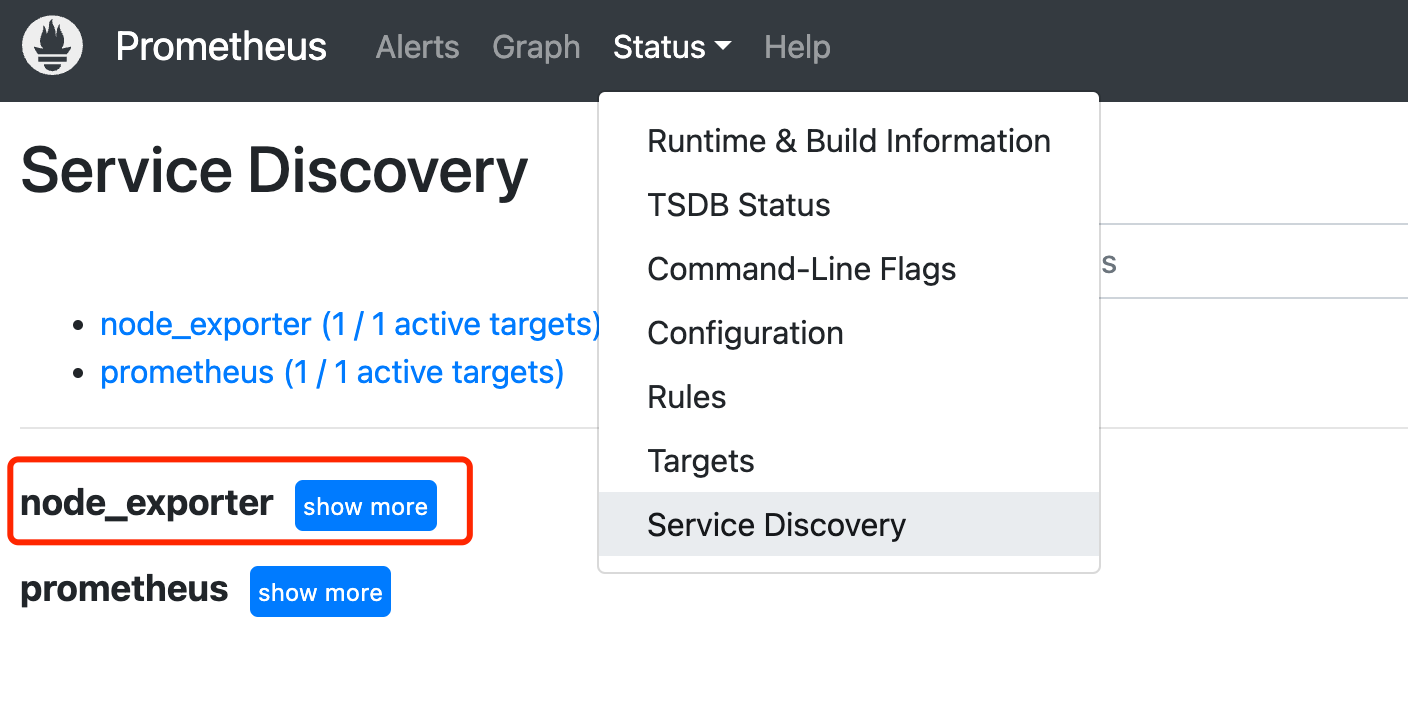Click the Prometheus brand name
Viewport: 1408px width, 714px height.
tap(221, 47)
